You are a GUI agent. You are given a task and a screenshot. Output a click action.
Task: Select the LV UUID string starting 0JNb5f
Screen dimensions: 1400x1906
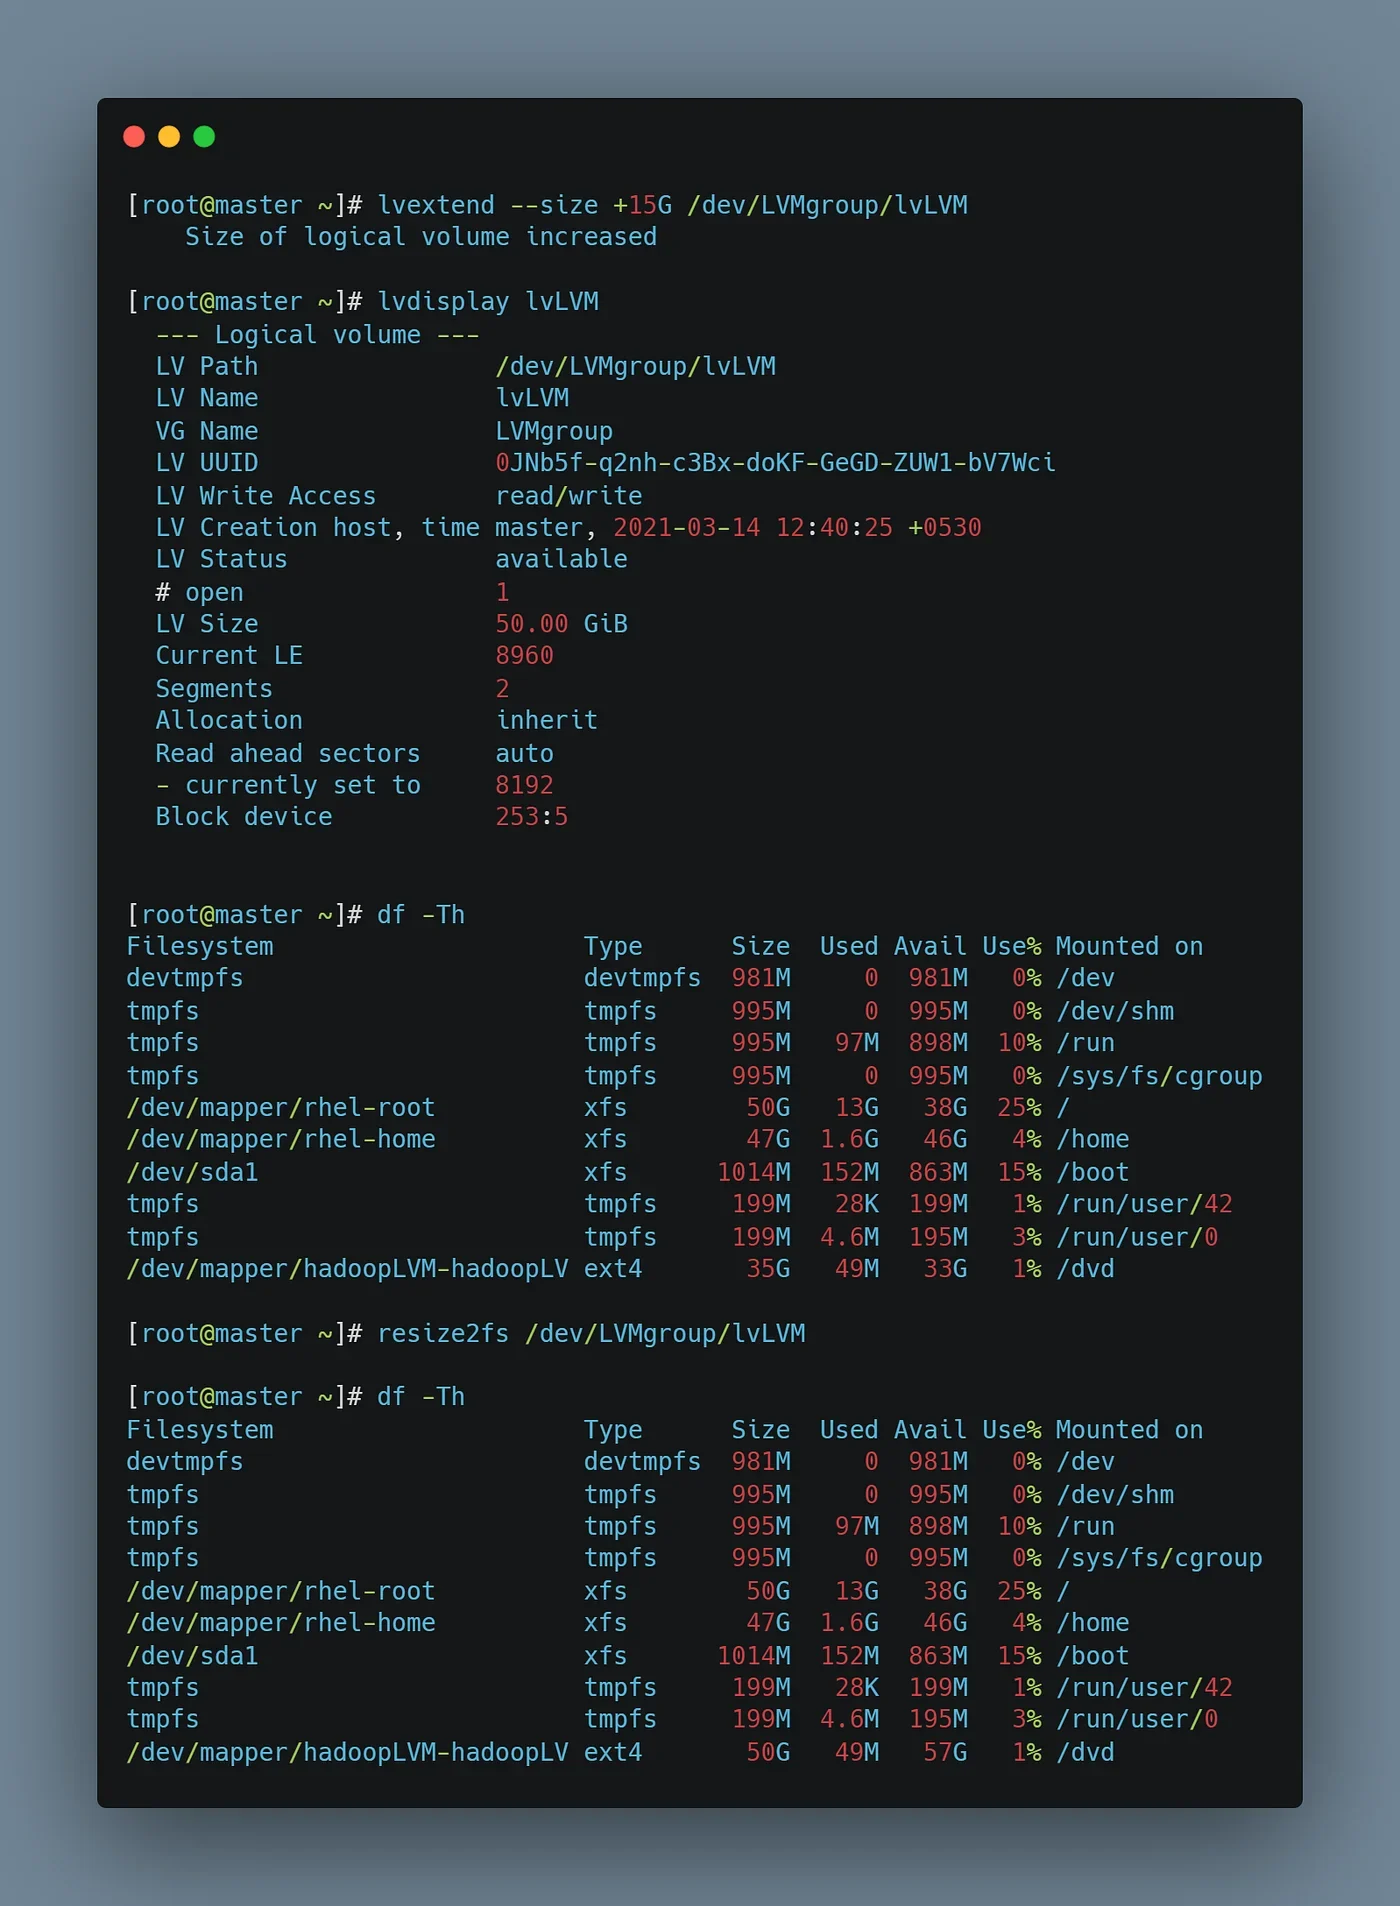[x=776, y=463]
